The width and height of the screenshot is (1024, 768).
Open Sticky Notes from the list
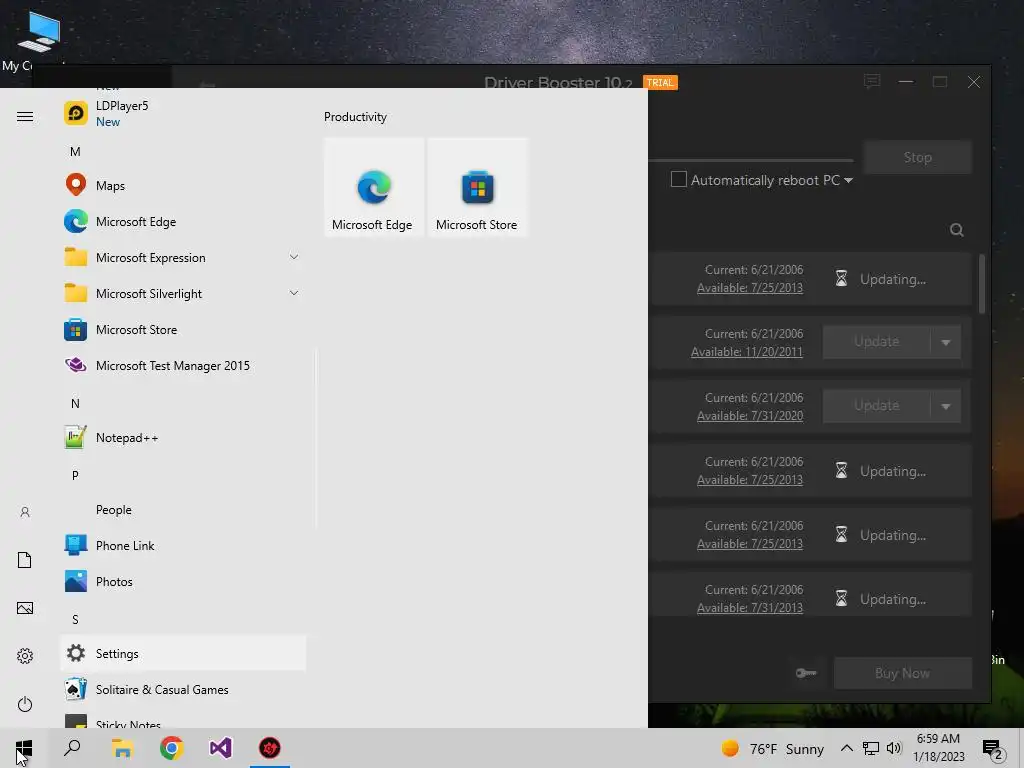[183, 718]
